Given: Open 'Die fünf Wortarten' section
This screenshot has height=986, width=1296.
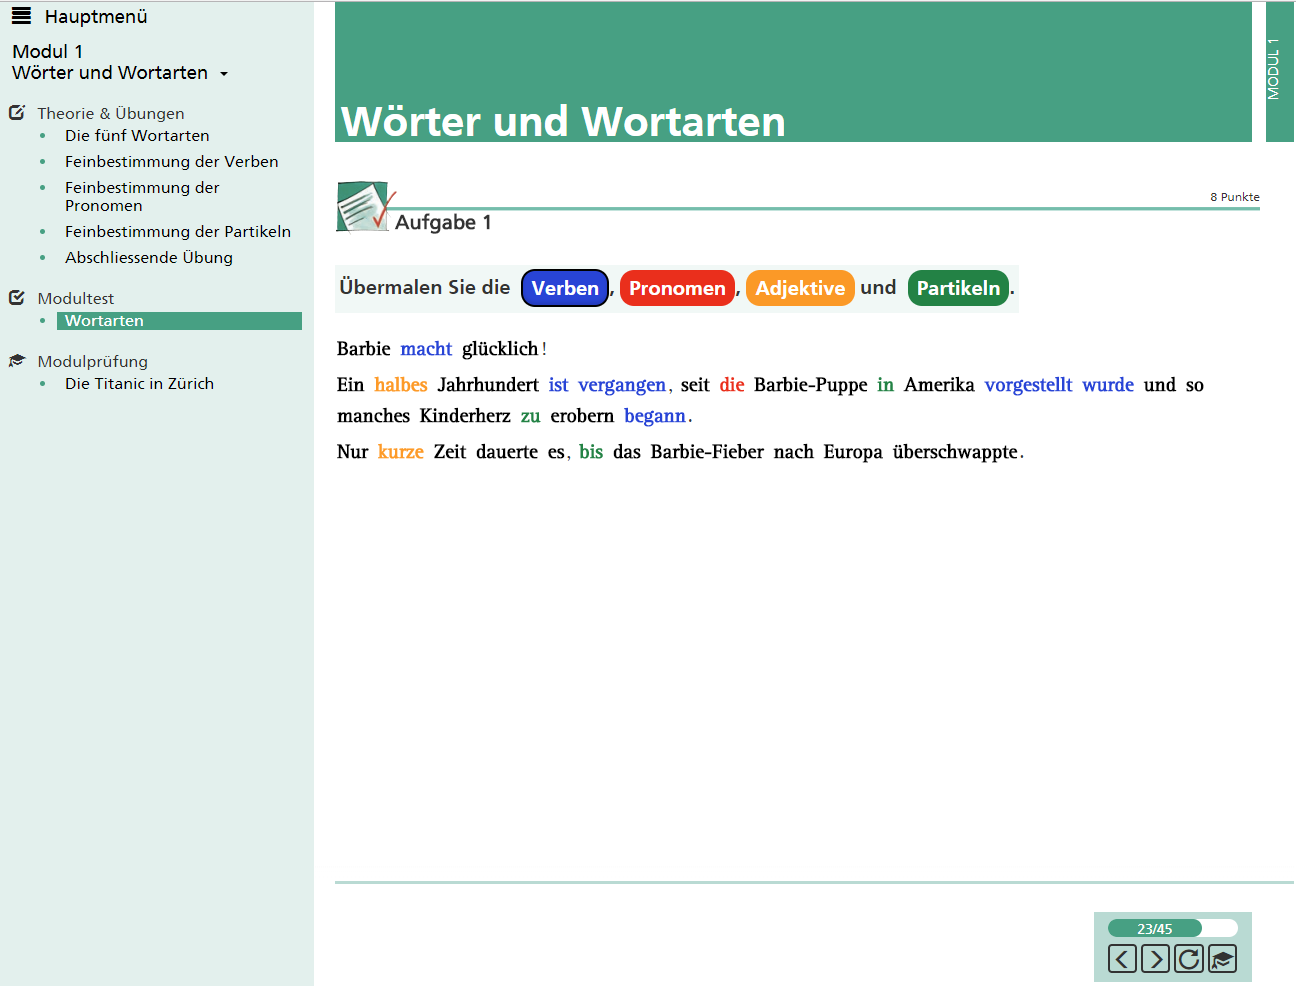Looking at the screenshot, I should click(137, 136).
